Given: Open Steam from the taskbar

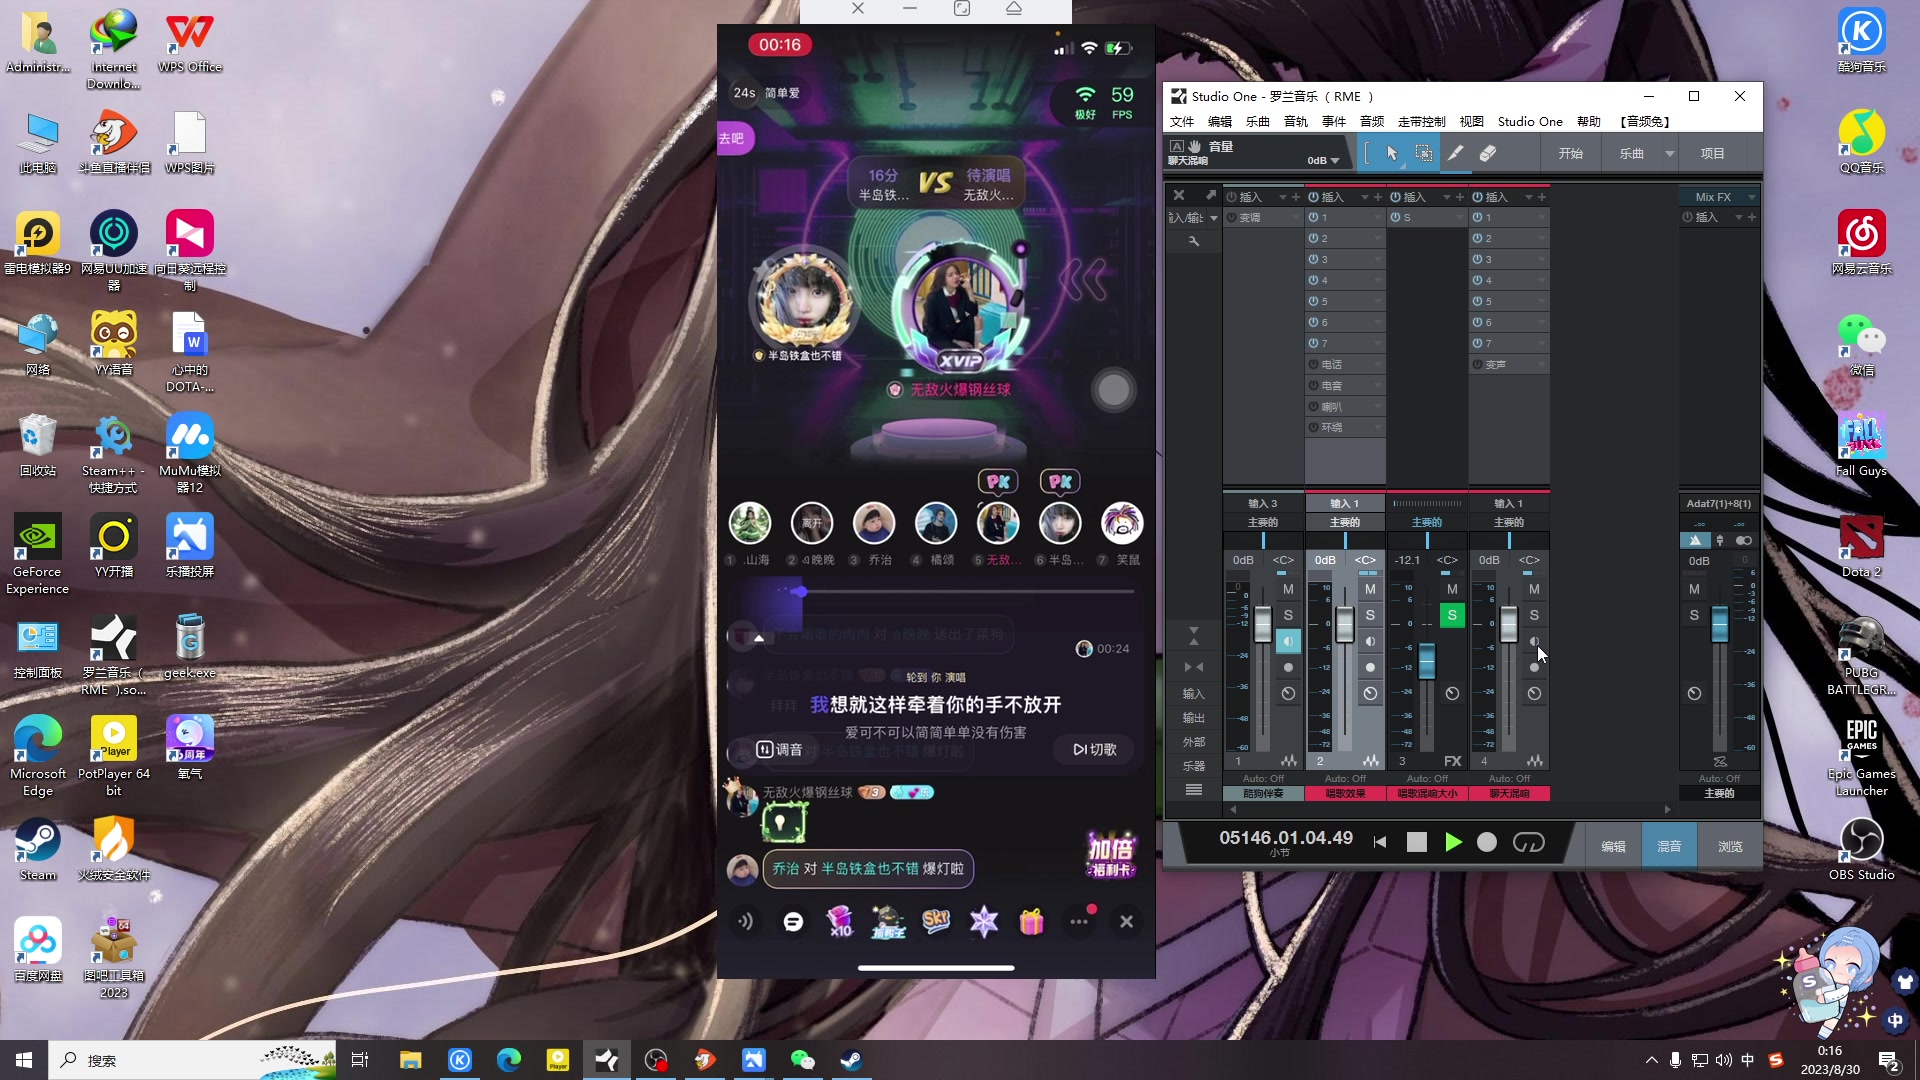Looking at the screenshot, I should tap(851, 1060).
